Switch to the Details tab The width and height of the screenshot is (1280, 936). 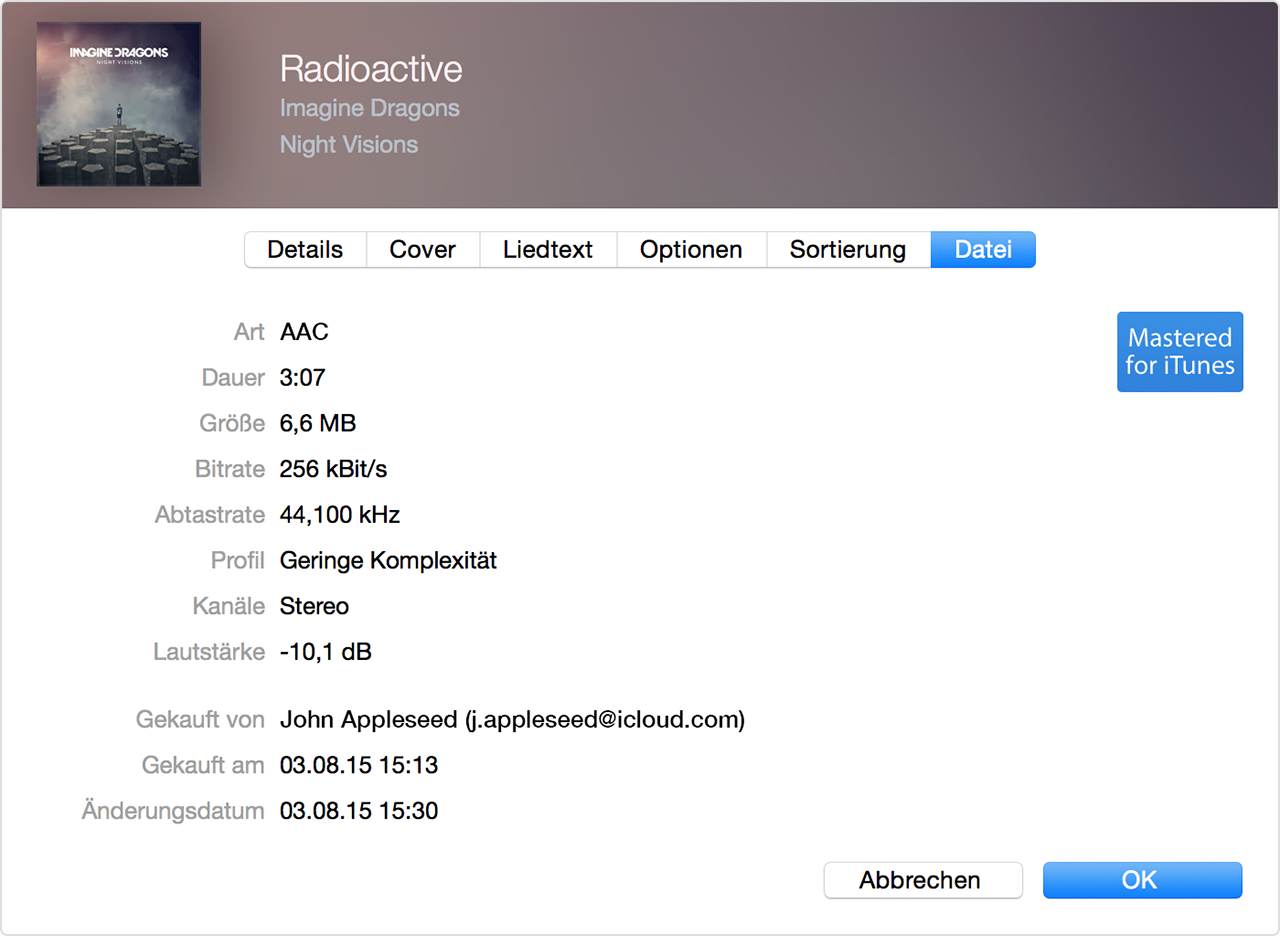pyautogui.click(x=305, y=250)
